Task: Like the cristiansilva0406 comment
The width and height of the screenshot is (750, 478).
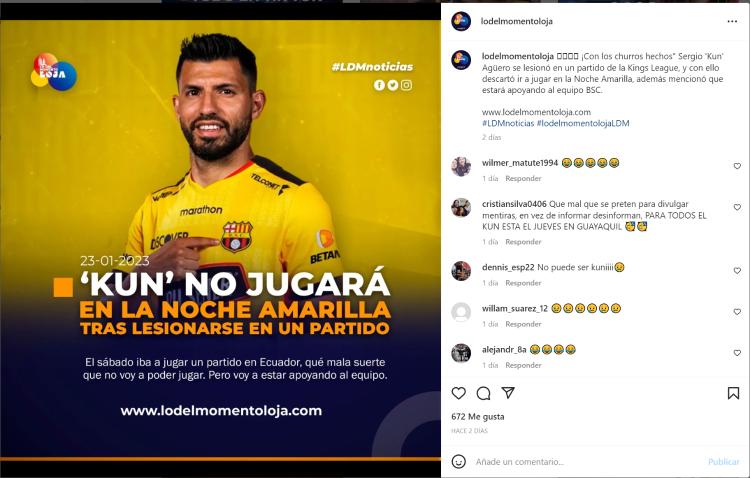Action: (x=737, y=207)
